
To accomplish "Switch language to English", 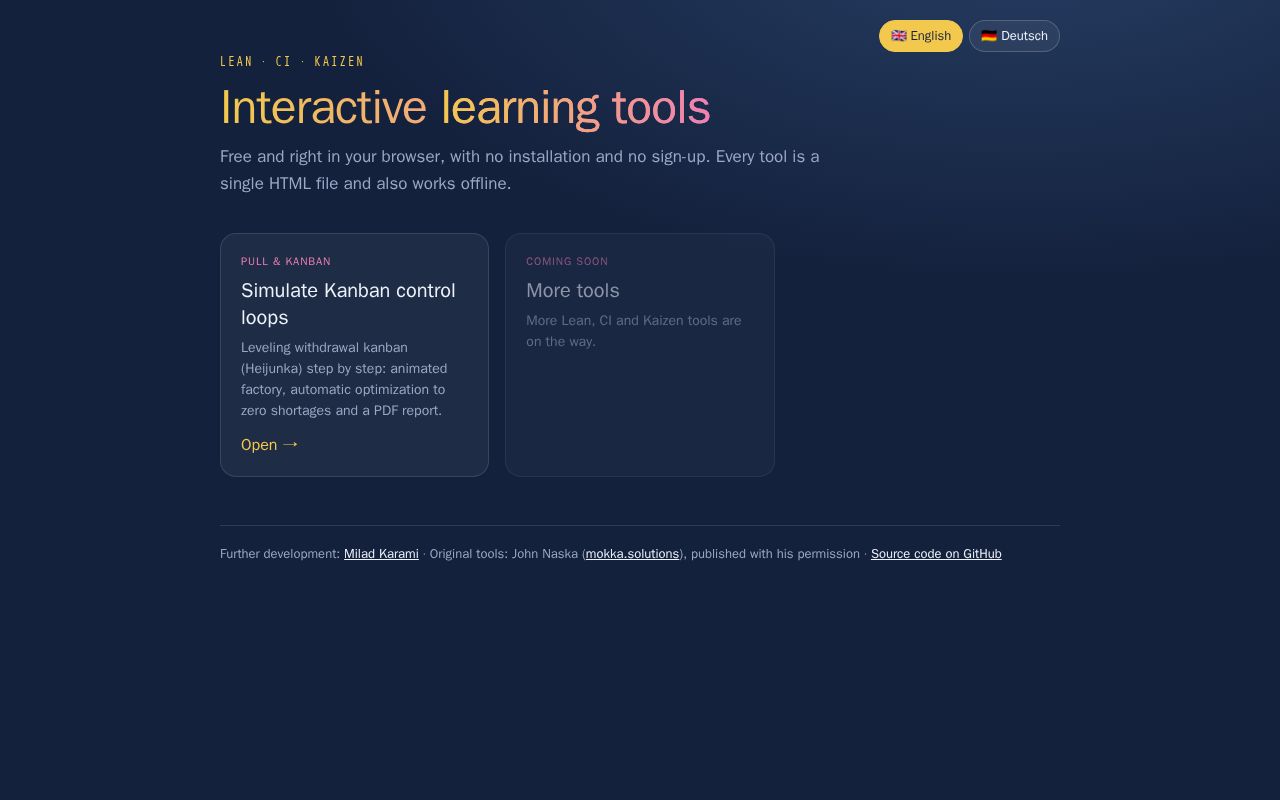I will click(920, 36).
